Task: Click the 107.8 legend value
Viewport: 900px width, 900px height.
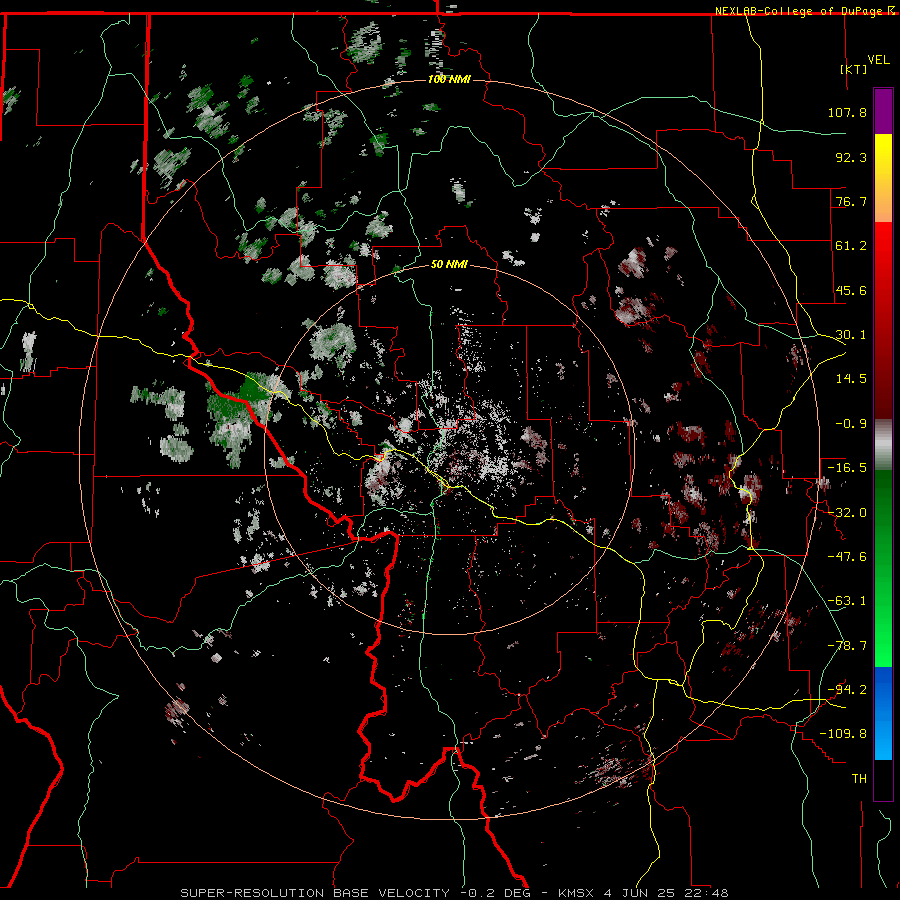Action: (847, 112)
